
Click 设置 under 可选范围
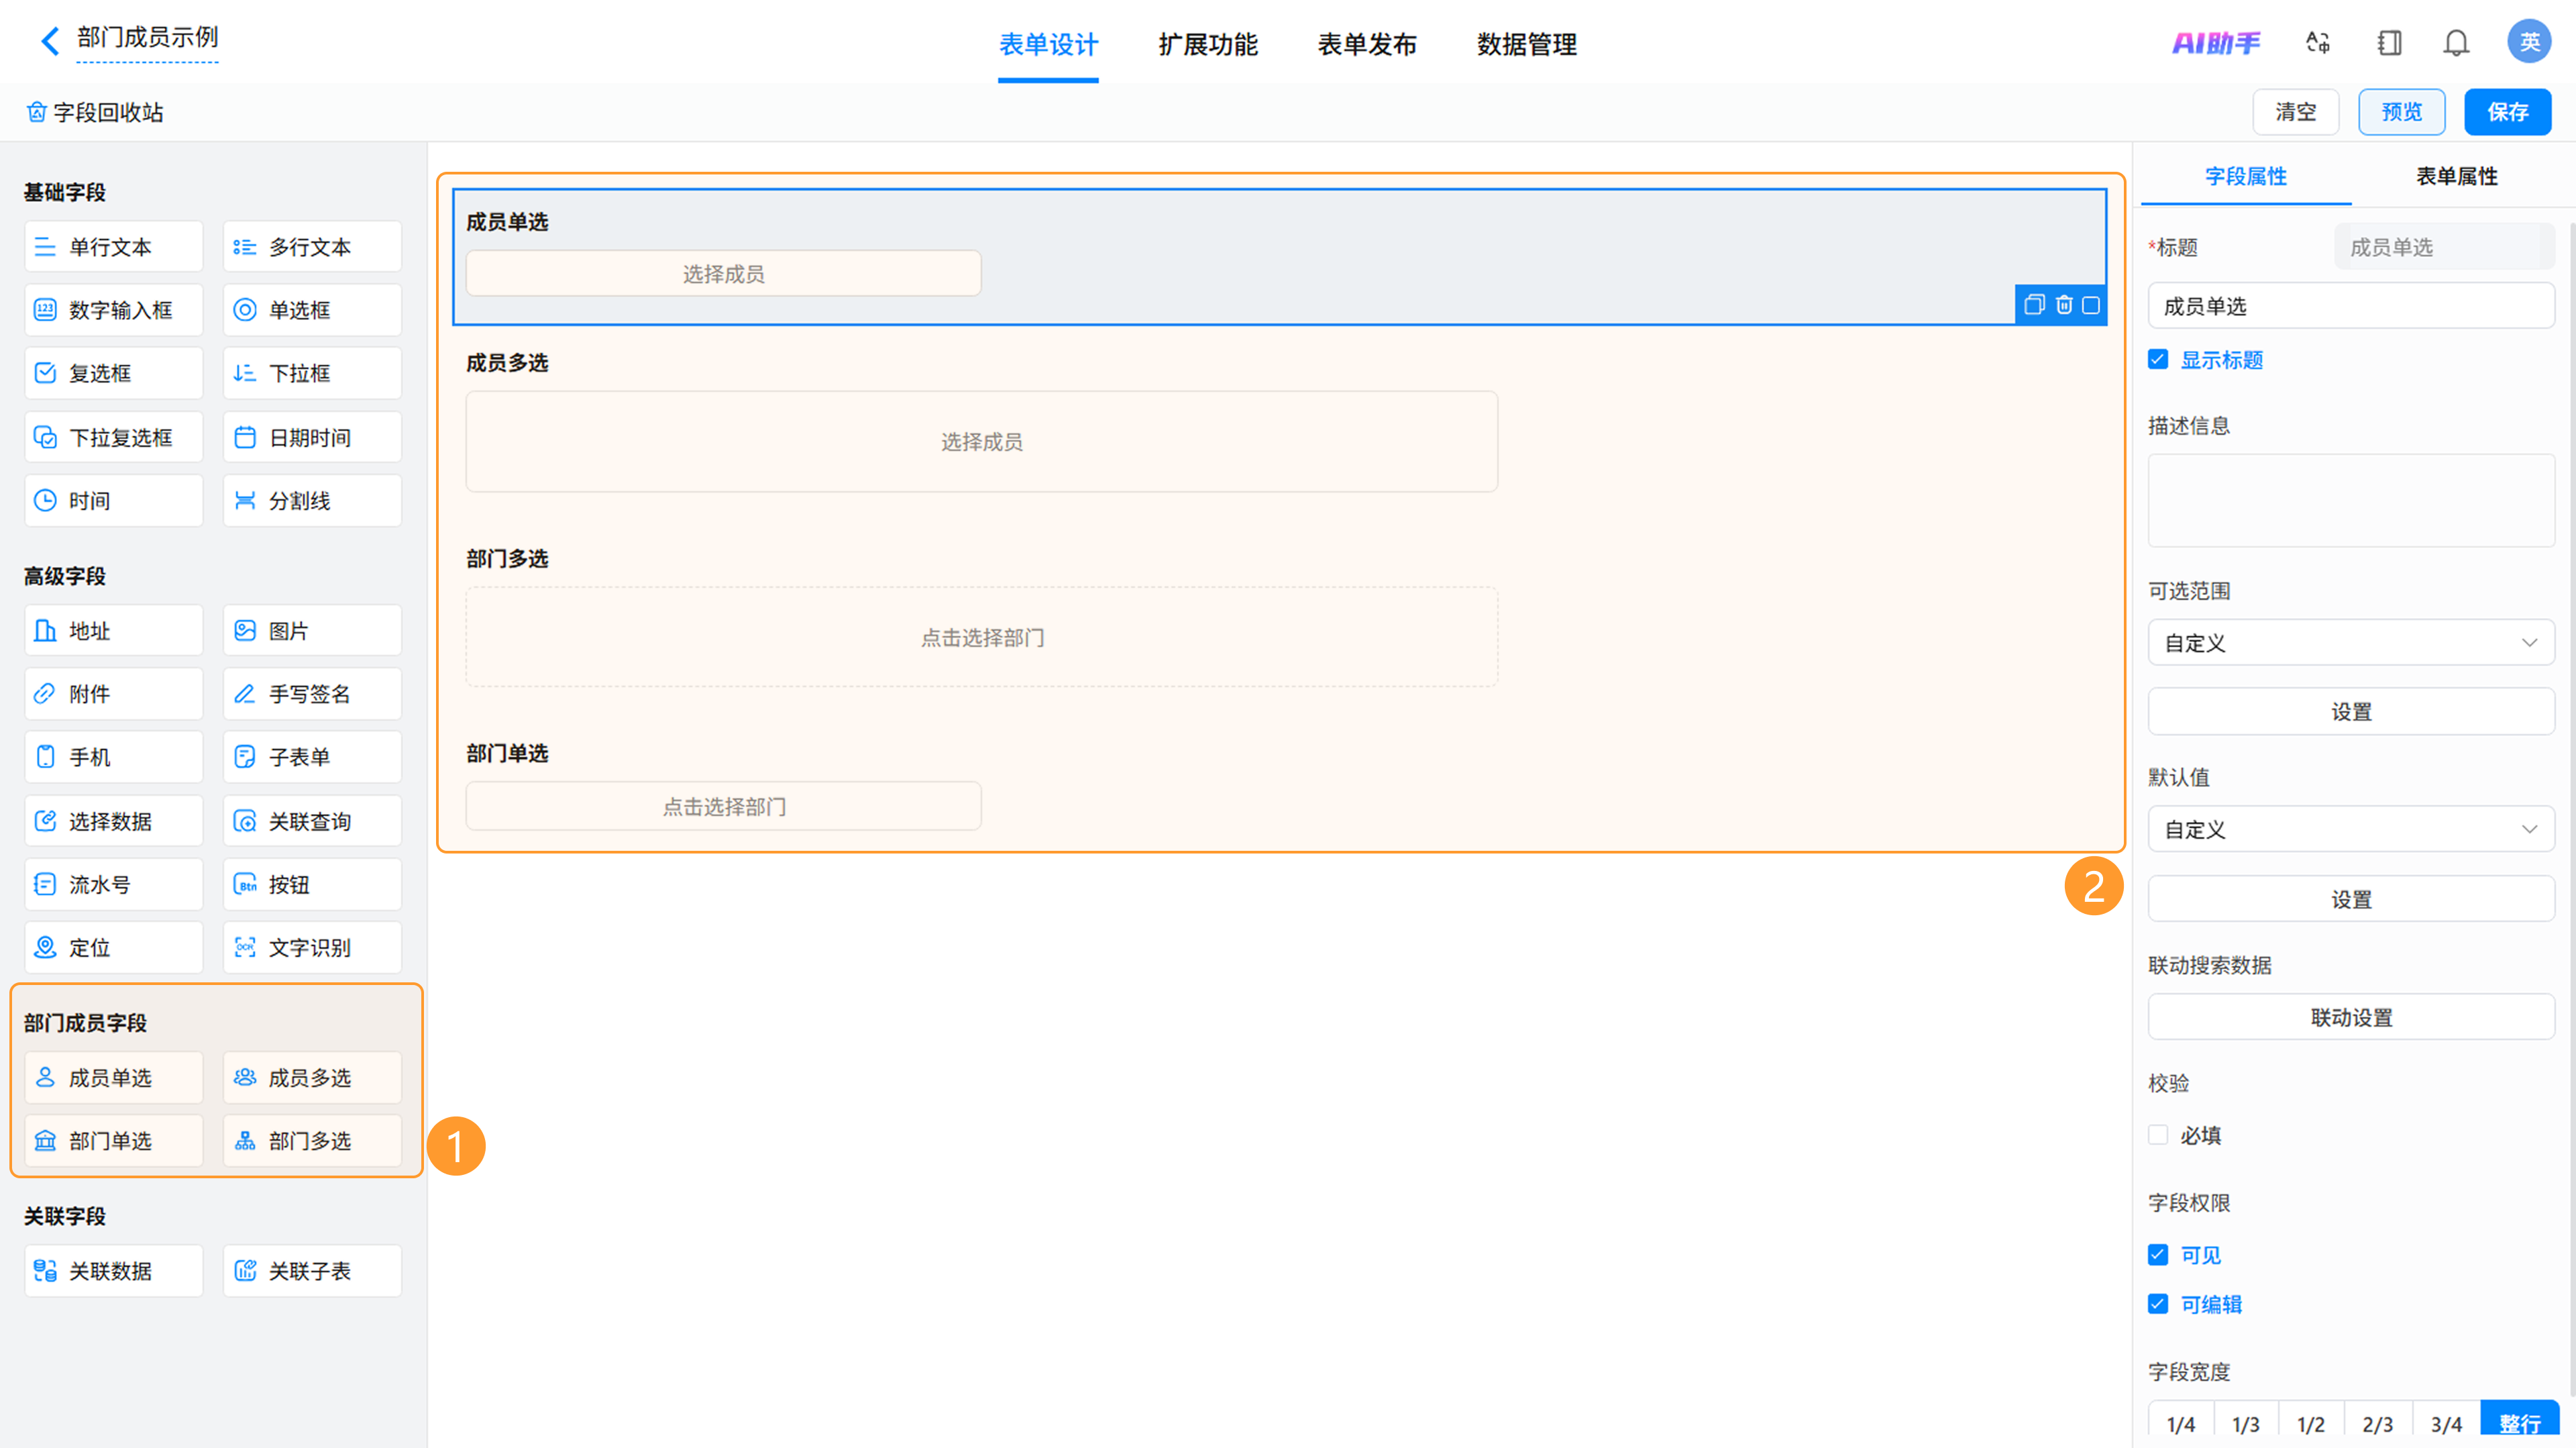click(x=2351, y=712)
